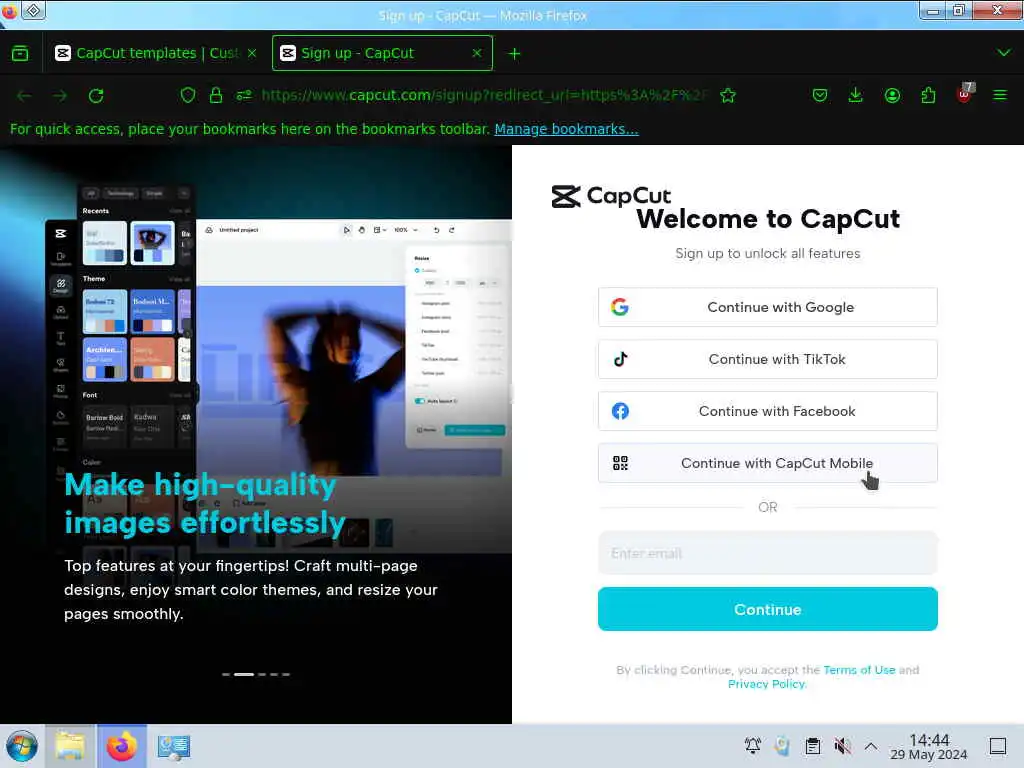The height and width of the screenshot is (768, 1024).
Task: Select the first carousel indicator dot
Action: pyautogui.click(x=226, y=674)
